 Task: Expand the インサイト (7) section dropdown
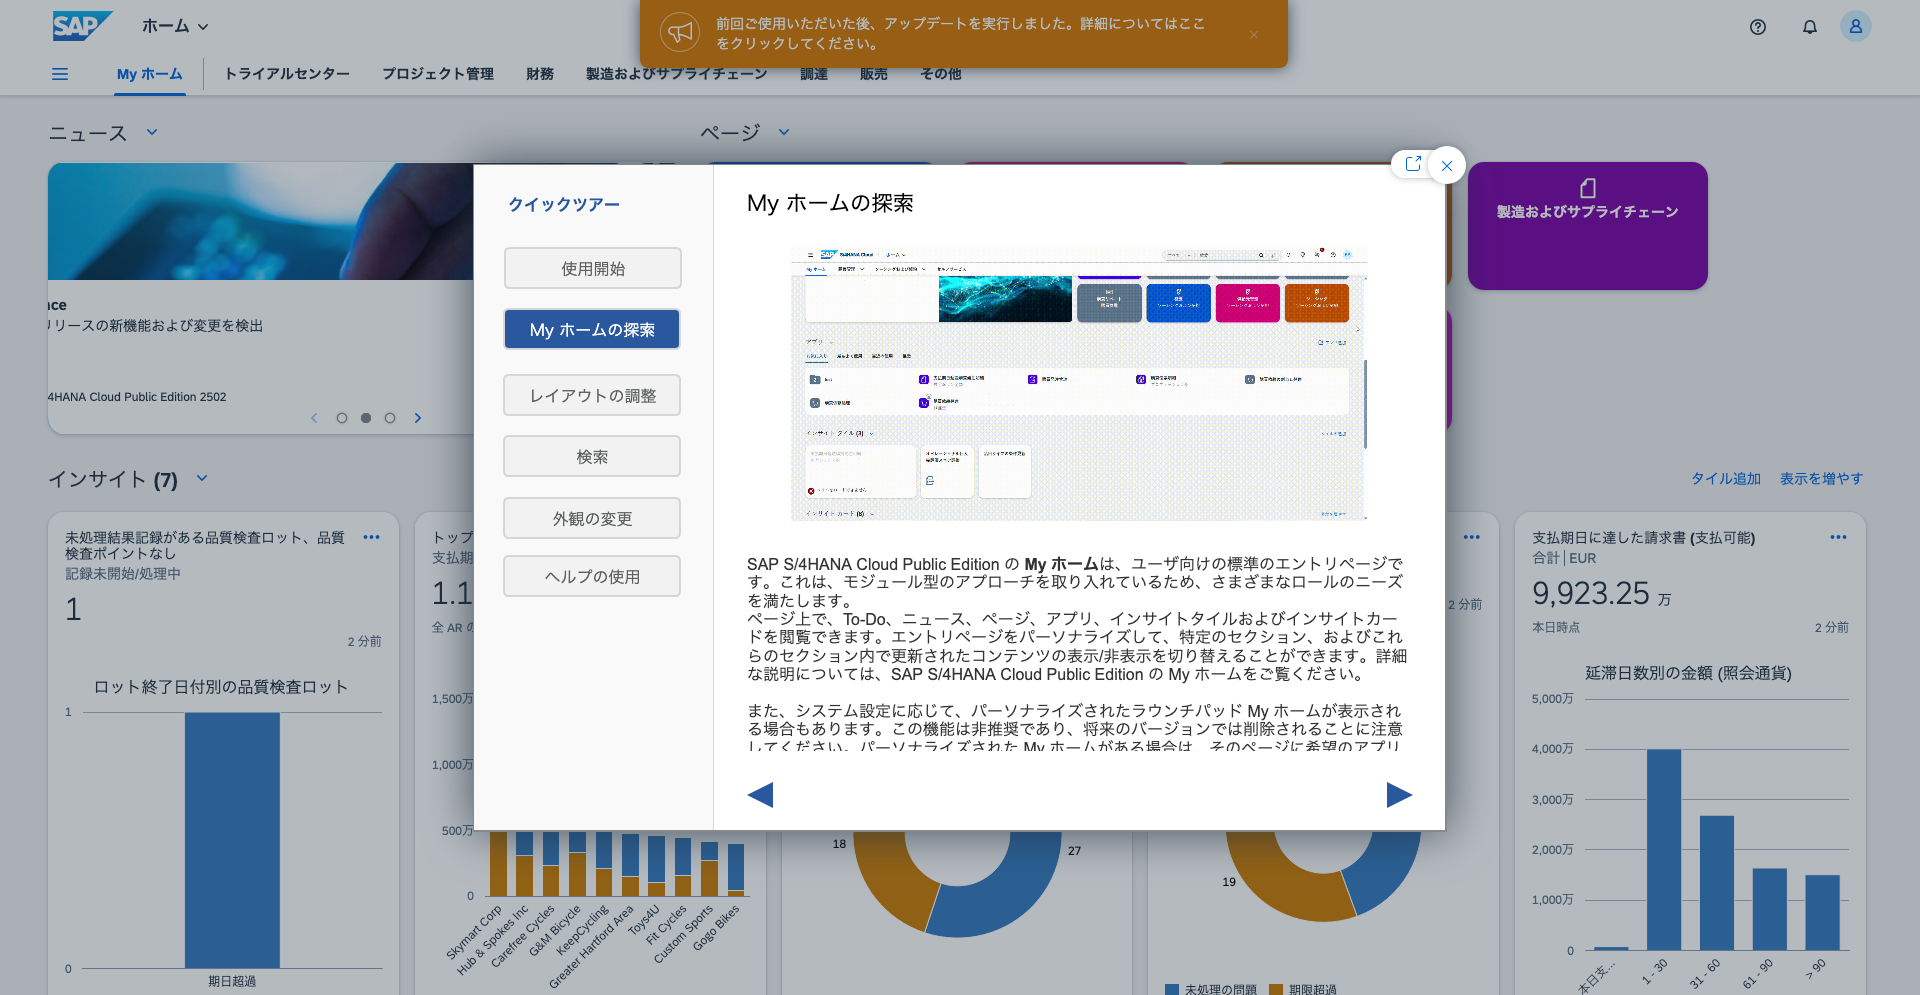pyautogui.click(x=202, y=478)
